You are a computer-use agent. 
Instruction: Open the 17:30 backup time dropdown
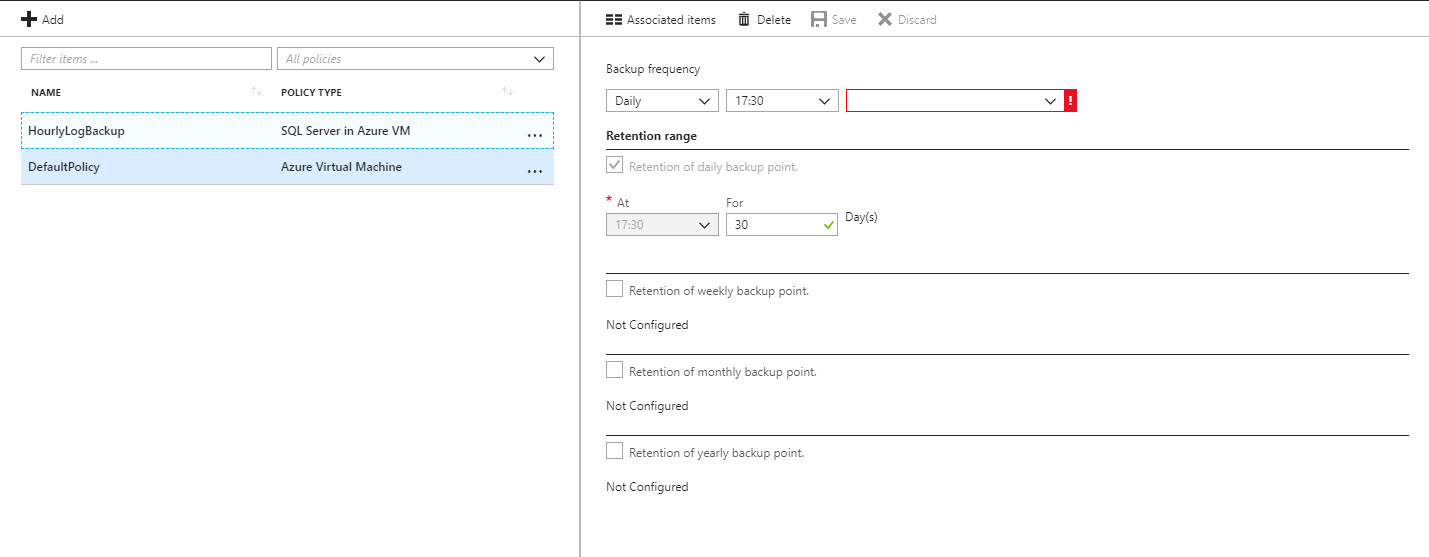pyautogui.click(x=782, y=101)
